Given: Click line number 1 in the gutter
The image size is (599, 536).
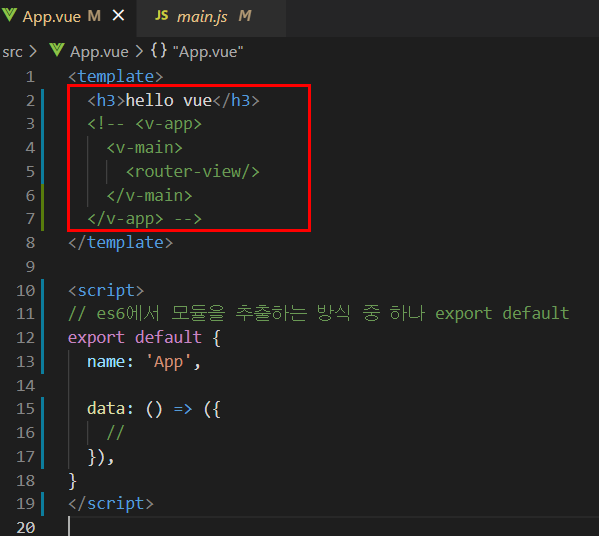Looking at the screenshot, I should tap(30, 77).
